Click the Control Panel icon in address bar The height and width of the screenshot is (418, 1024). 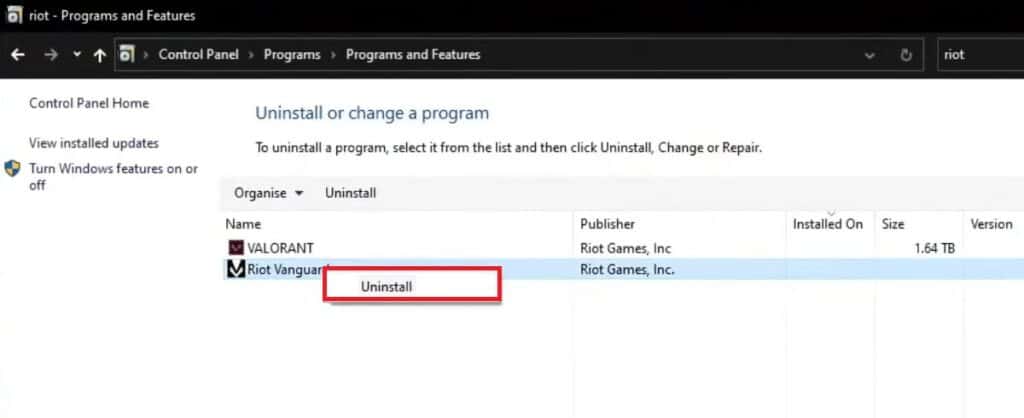127,55
